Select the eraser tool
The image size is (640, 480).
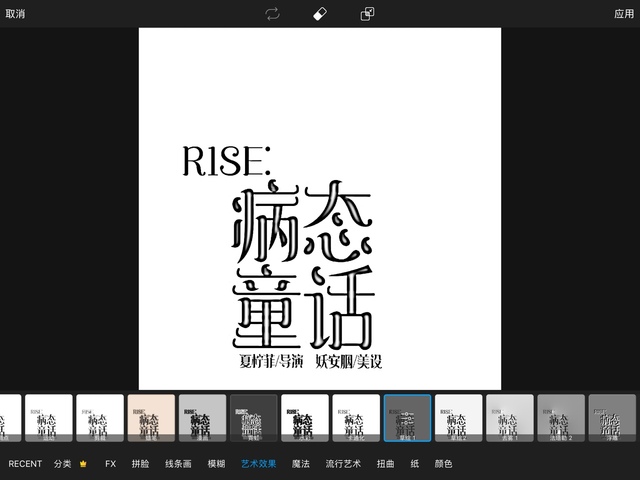tap(320, 14)
